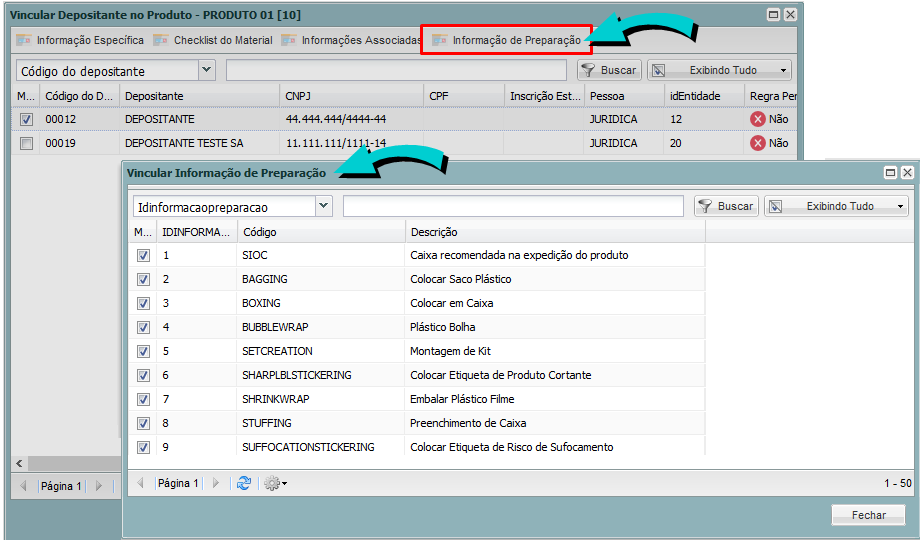Open Exibindo Tudo dropdown in Vincular Depositante window

pyautogui.click(x=719, y=70)
